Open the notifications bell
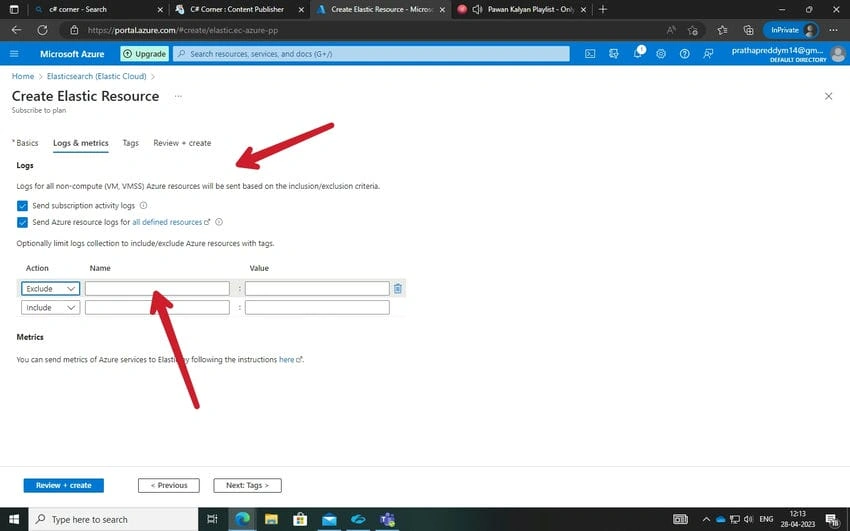 [638, 54]
